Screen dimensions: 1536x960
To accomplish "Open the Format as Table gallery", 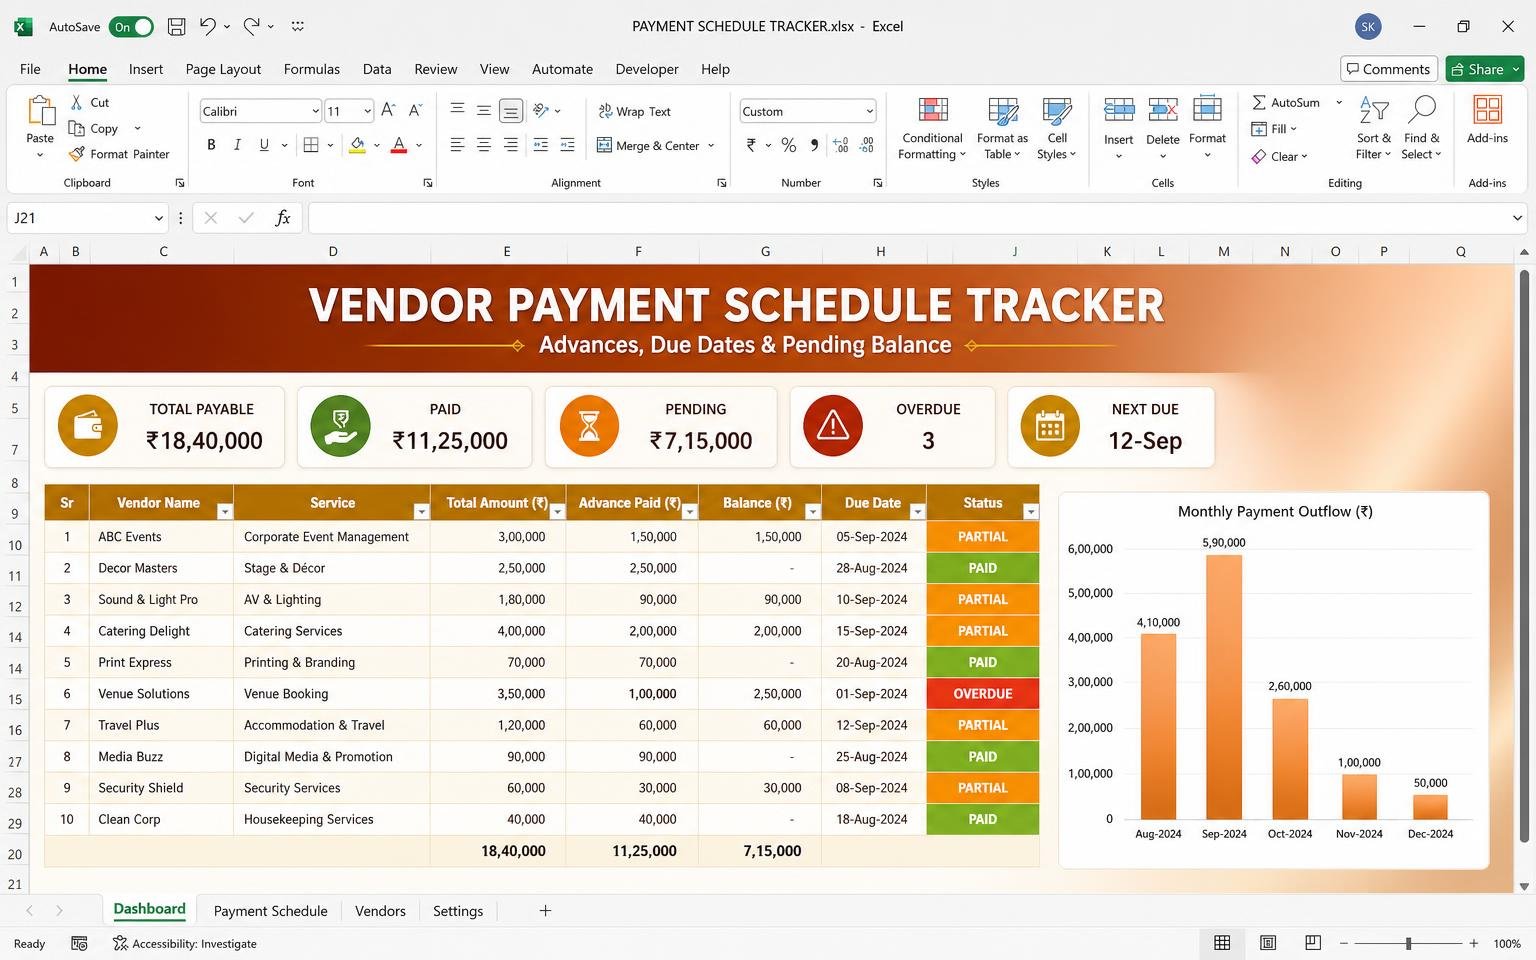I will pos(1002,128).
